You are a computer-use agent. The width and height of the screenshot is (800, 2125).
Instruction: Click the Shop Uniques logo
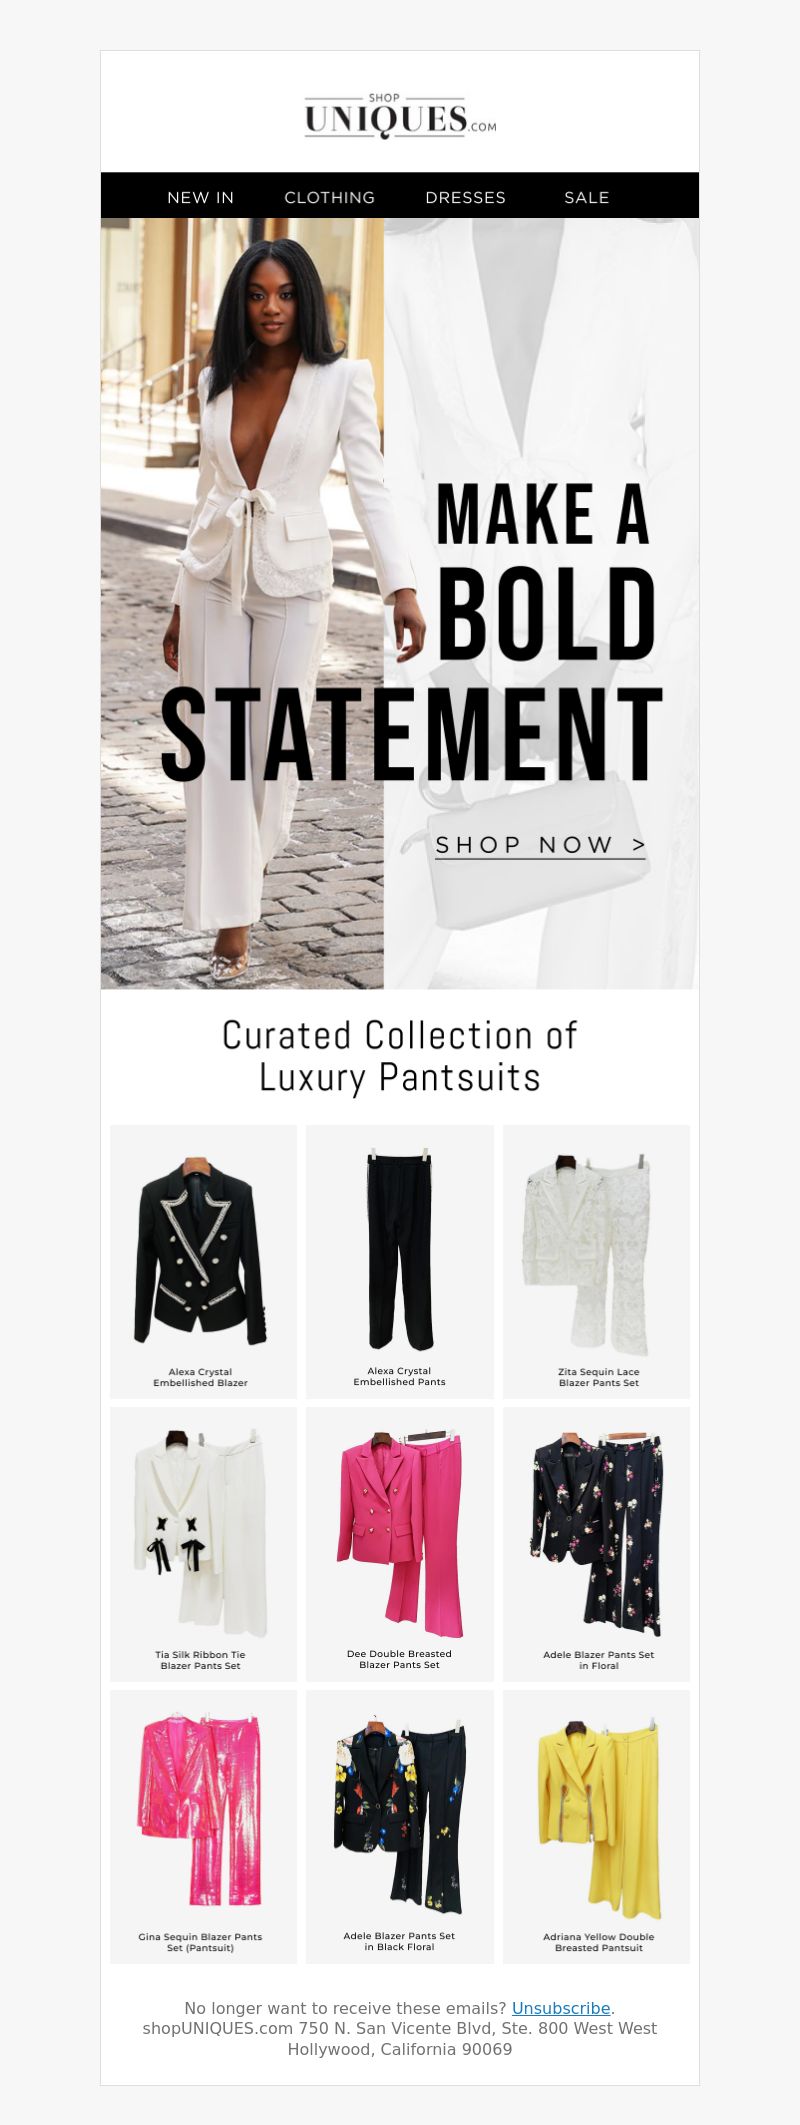[400, 116]
